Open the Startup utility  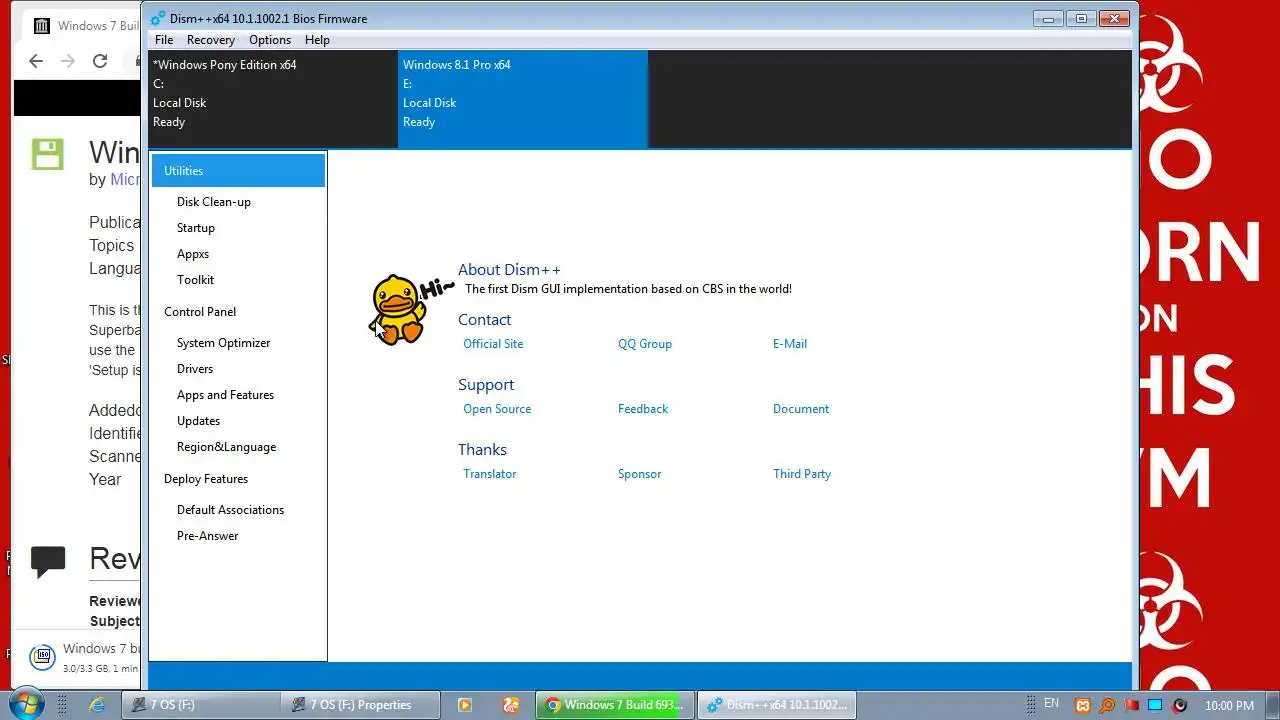[x=196, y=228]
